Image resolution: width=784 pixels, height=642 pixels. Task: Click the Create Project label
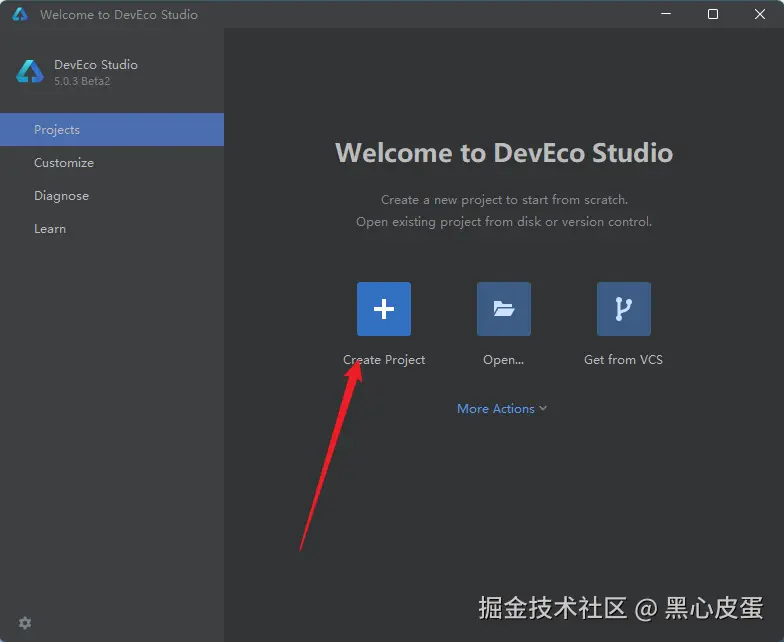pos(384,360)
